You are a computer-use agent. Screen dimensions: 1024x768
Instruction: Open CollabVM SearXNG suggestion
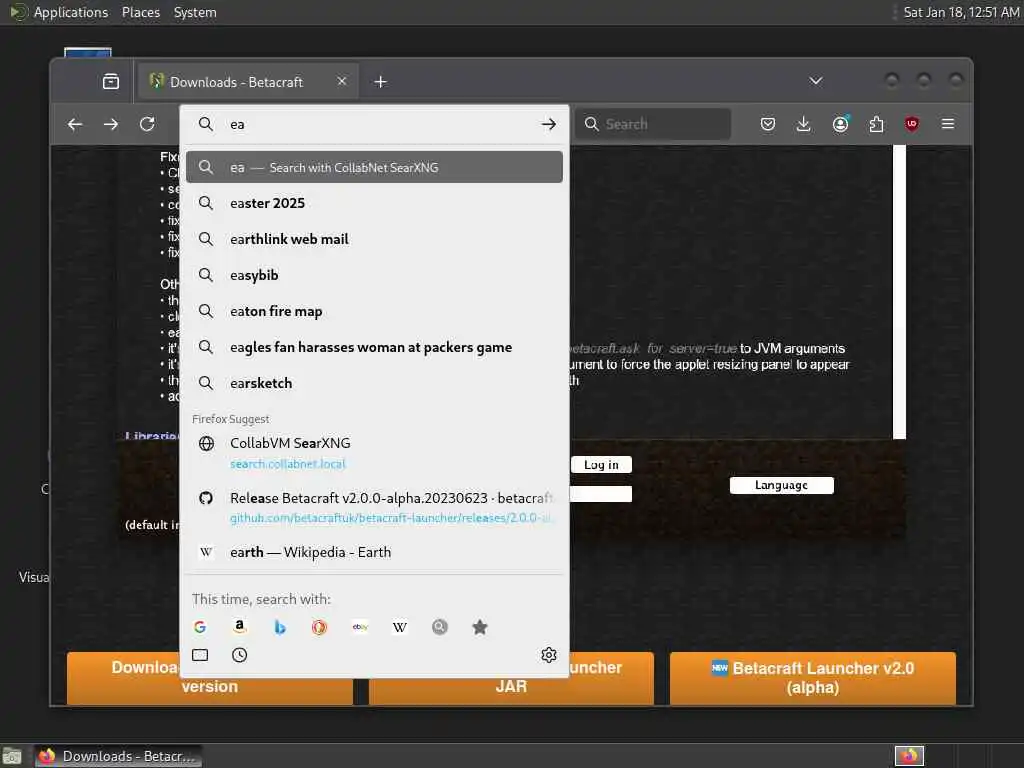[374, 453]
